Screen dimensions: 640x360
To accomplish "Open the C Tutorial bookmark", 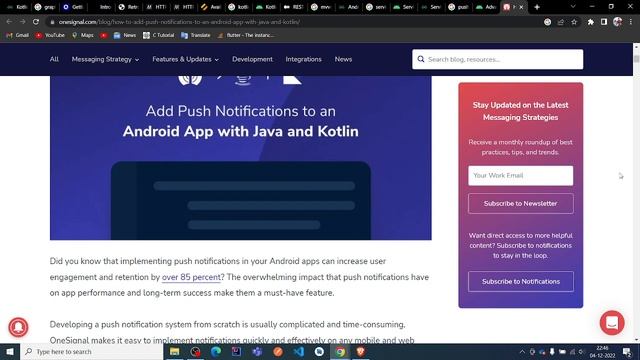I will point(158,35).
